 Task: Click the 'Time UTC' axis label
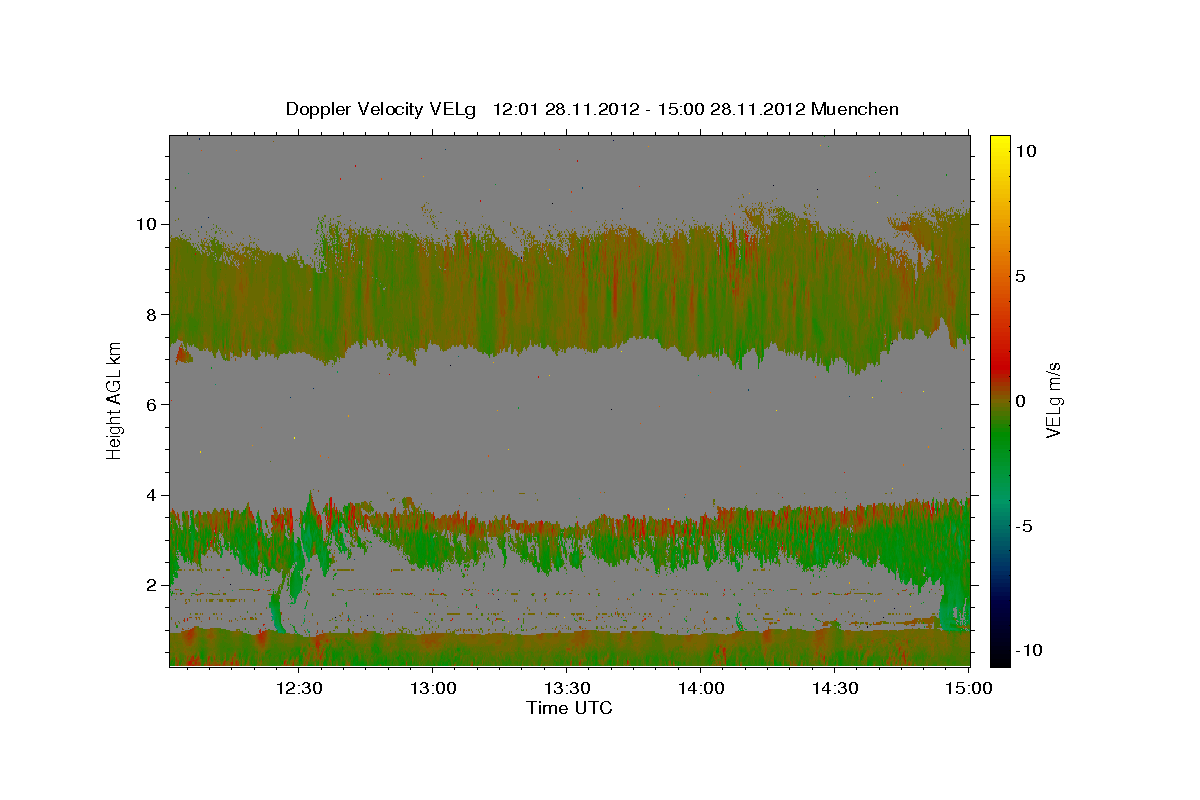click(569, 708)
